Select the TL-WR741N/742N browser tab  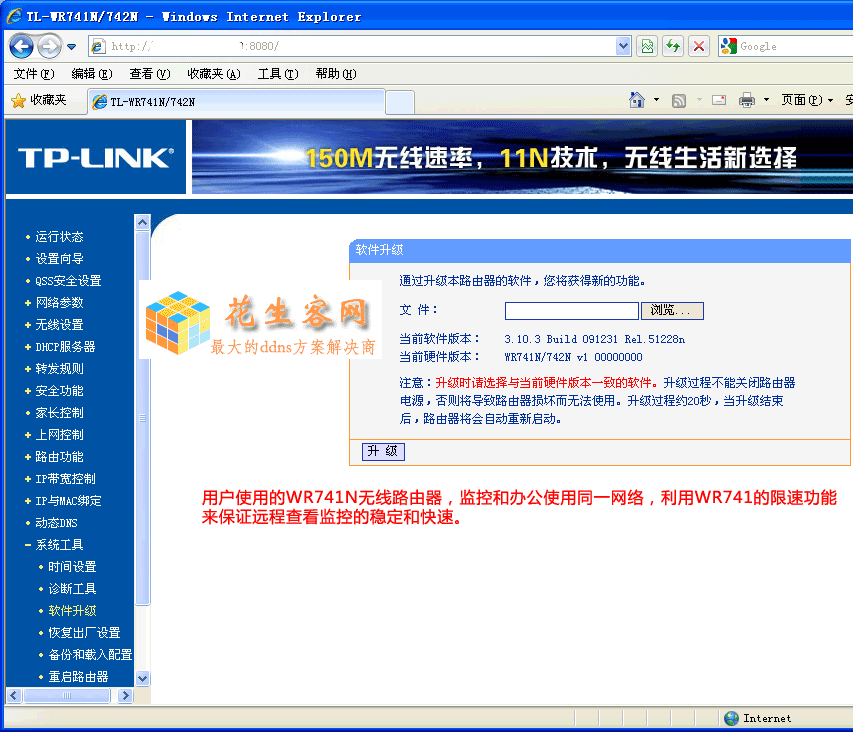point(236,102)
